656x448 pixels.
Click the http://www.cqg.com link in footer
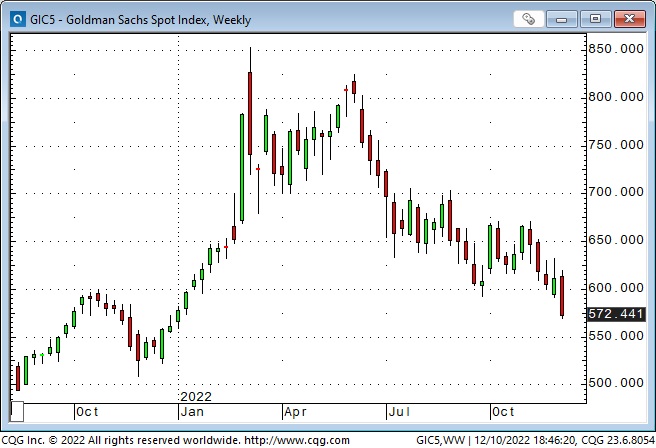pos(297,440)
